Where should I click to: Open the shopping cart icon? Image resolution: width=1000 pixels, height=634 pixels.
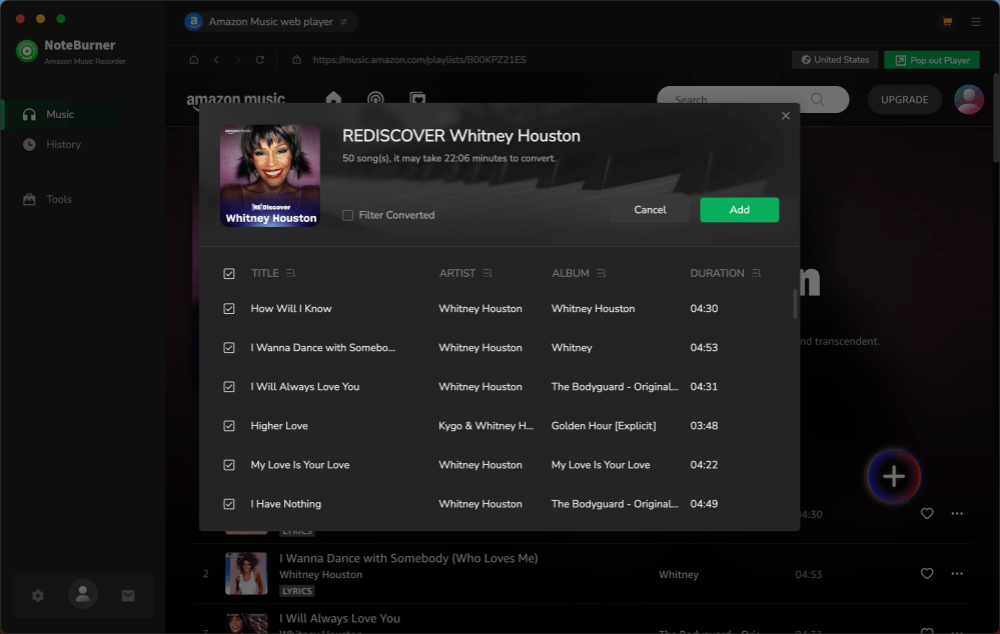pos(947,22)
